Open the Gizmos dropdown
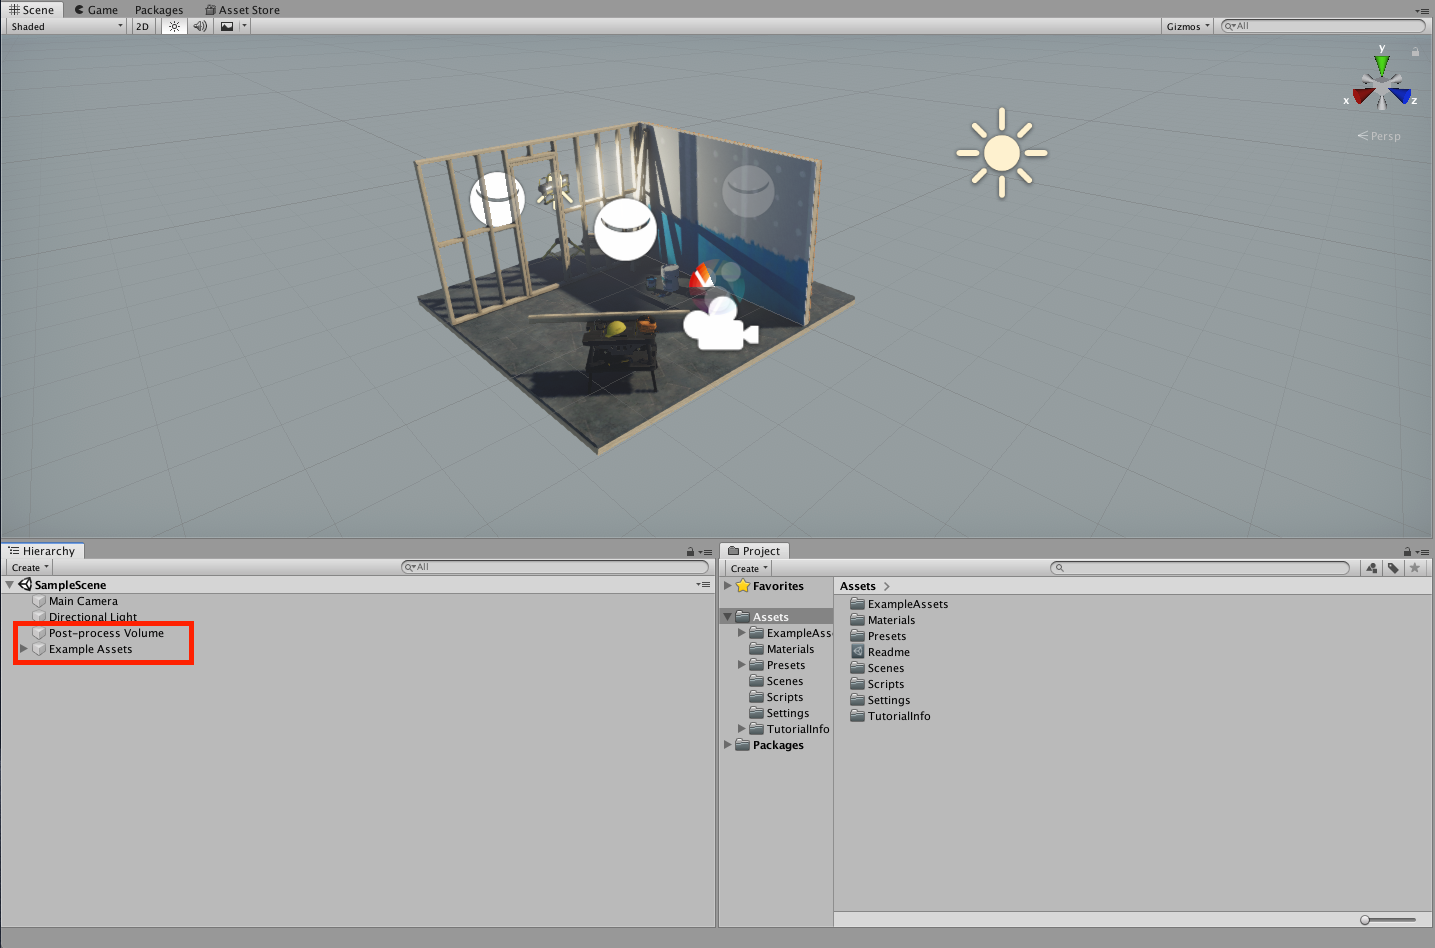This screenshot has width=1435, height=948. pos(1186,26)
